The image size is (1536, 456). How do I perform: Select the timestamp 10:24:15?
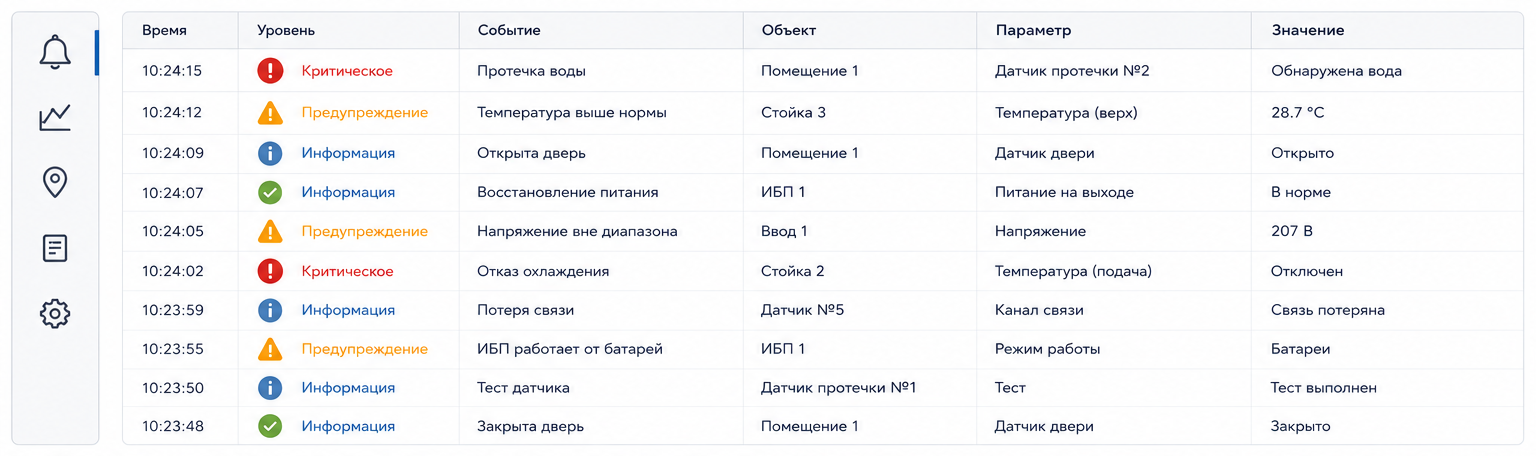click(x=172, y=71)
